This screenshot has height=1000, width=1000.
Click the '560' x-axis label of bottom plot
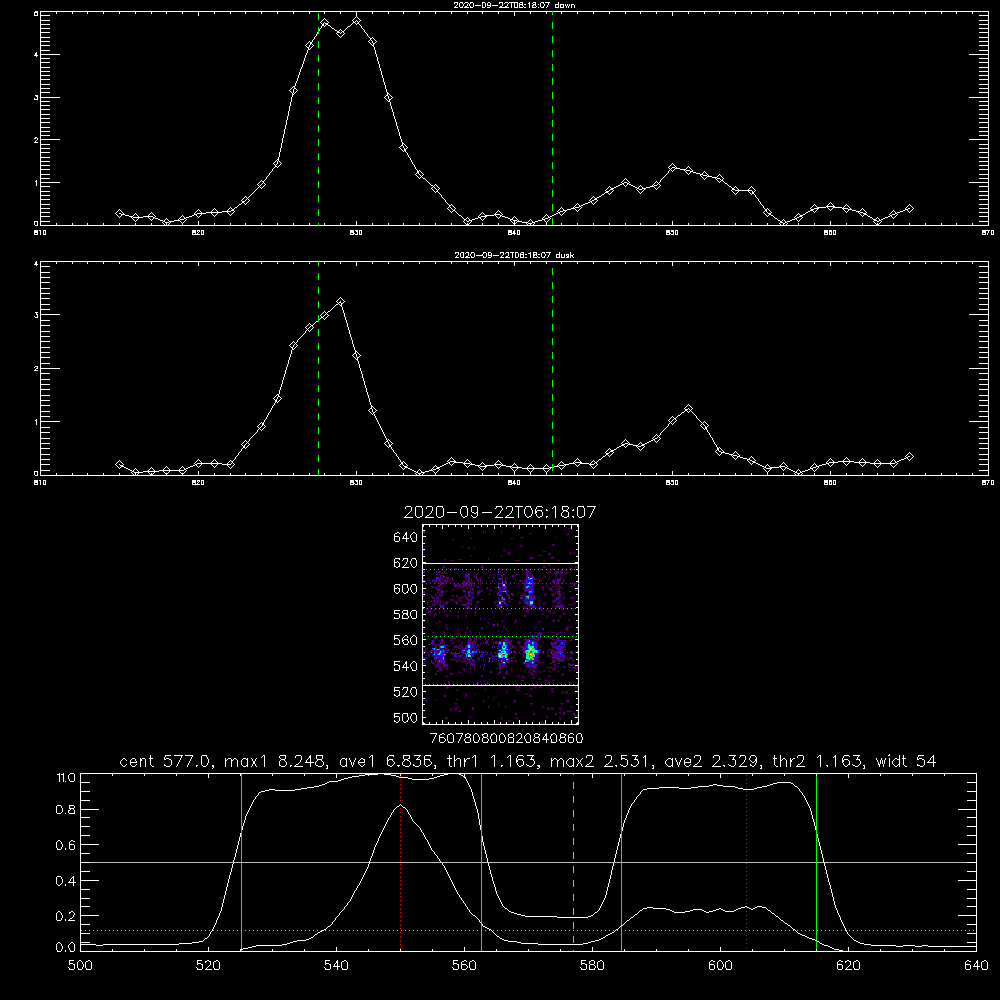464,966
